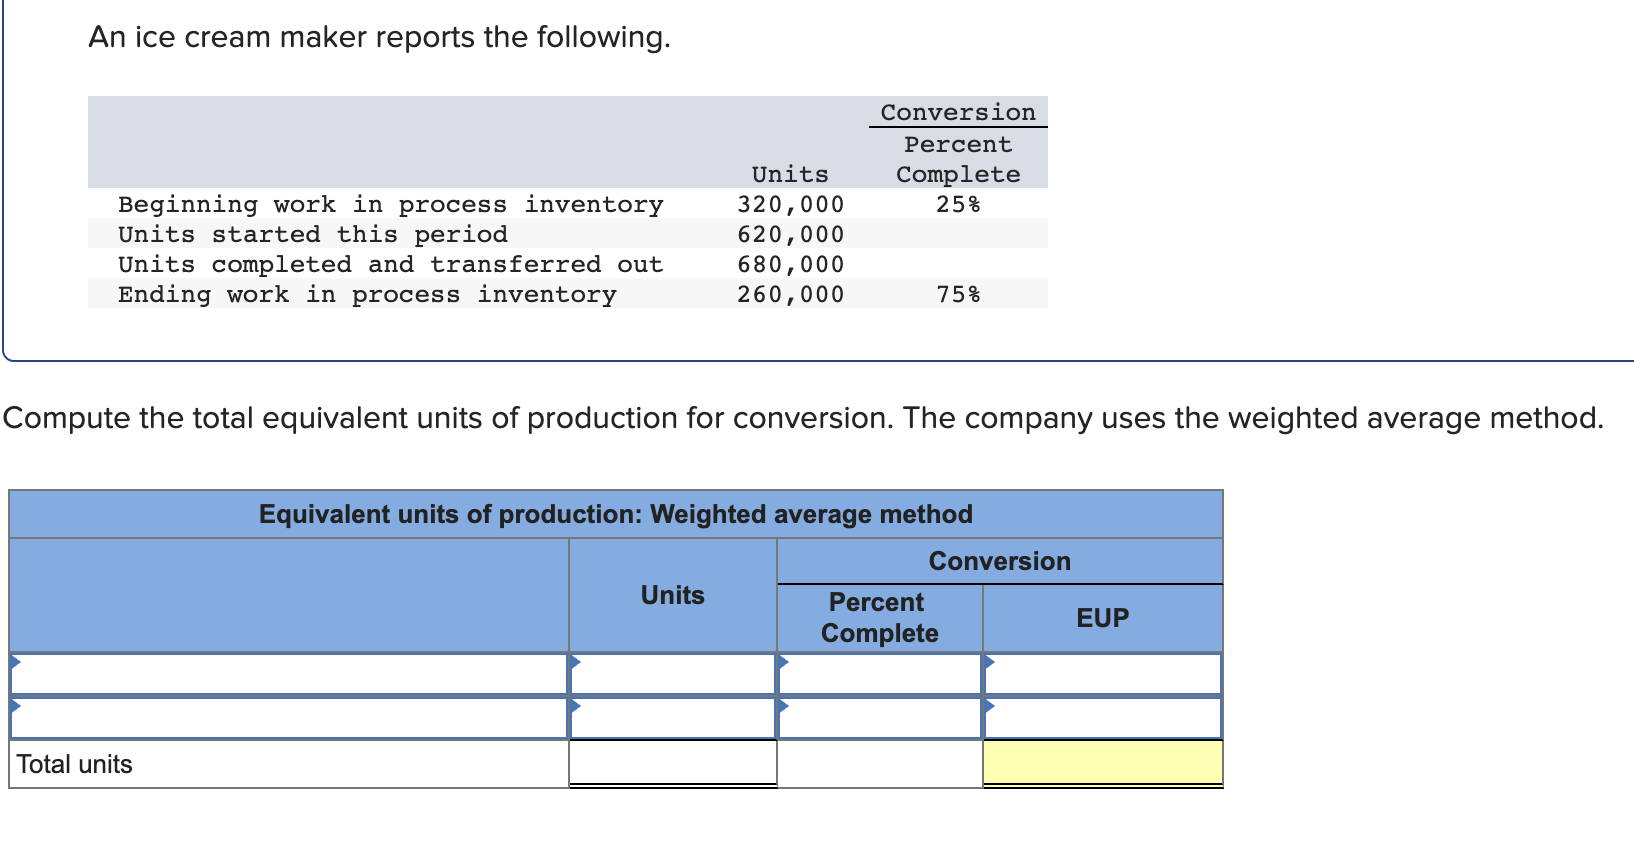
Task: Click the 'Equivalent units of production' table title
Action: tap(616, 514)
